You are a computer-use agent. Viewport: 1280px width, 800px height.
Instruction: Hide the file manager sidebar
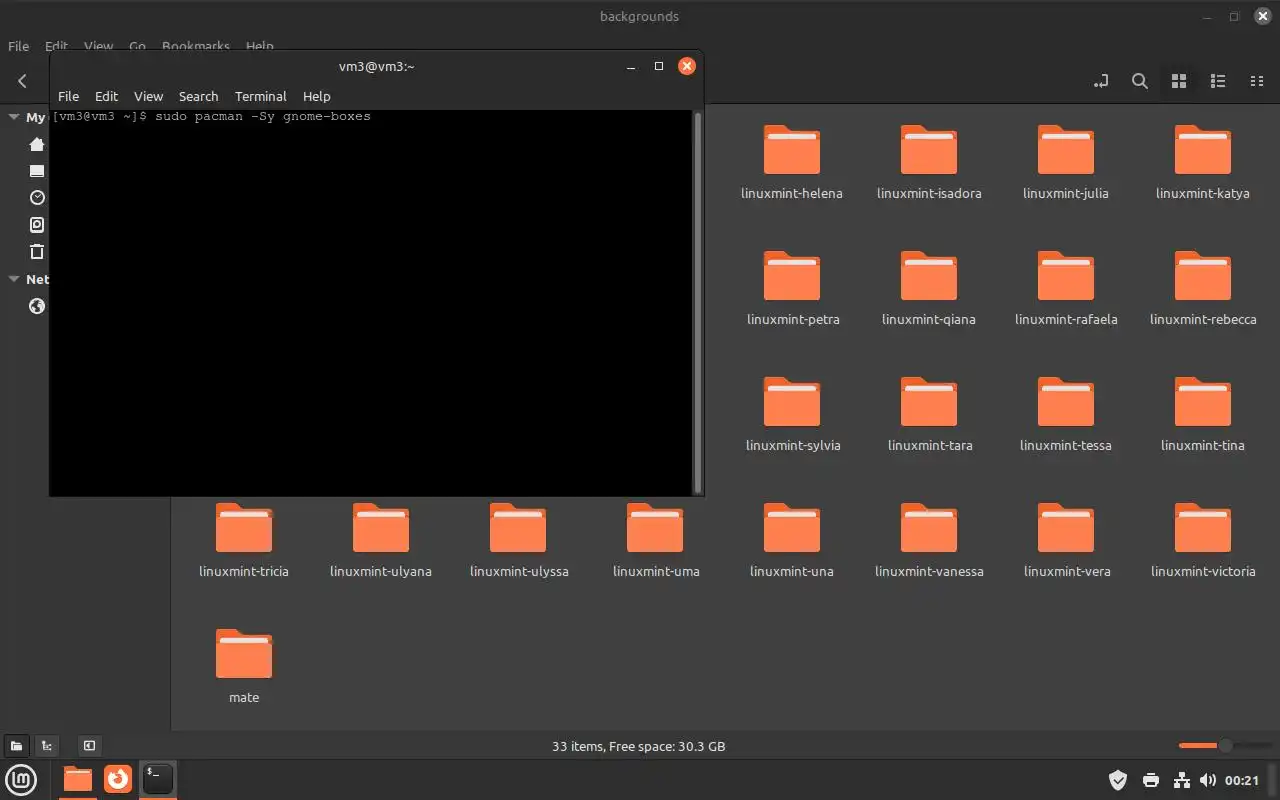[89, 745]
